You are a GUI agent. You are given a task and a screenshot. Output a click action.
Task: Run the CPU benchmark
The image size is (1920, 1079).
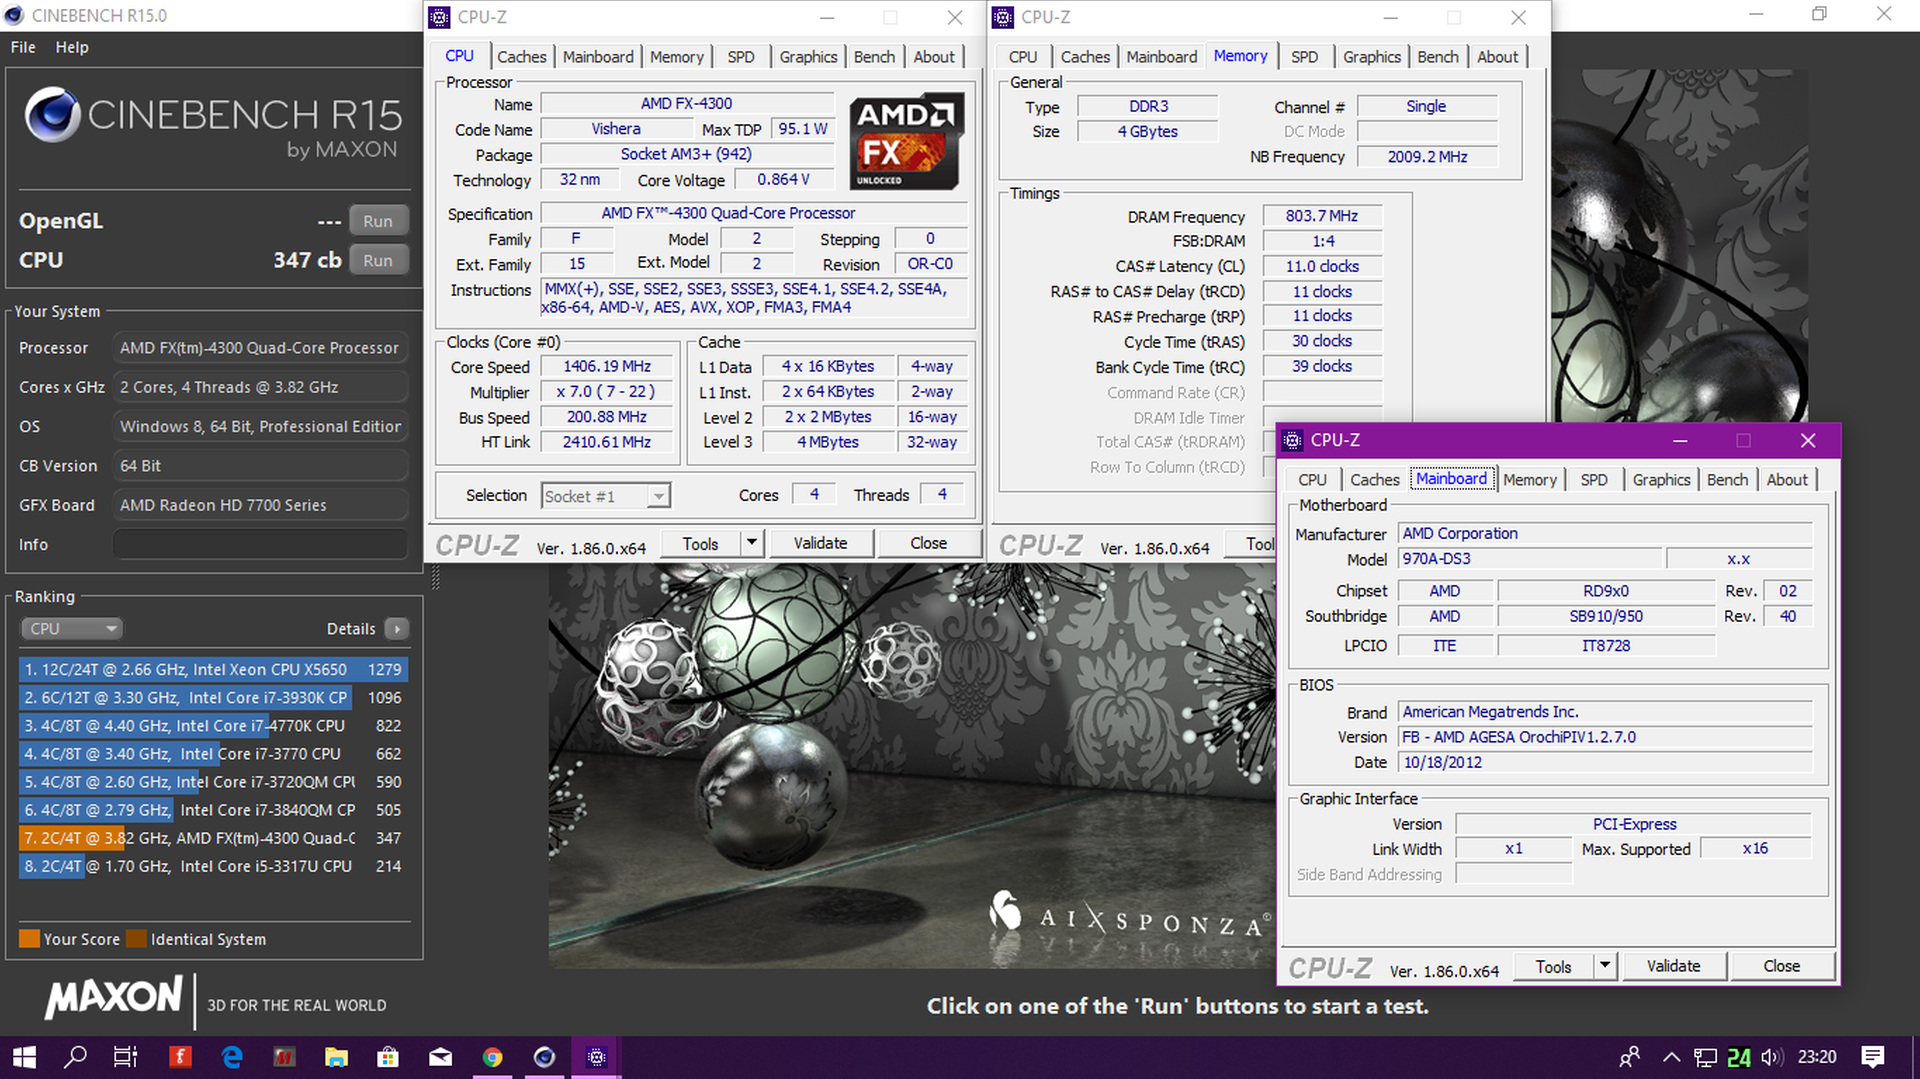[378, 260]
